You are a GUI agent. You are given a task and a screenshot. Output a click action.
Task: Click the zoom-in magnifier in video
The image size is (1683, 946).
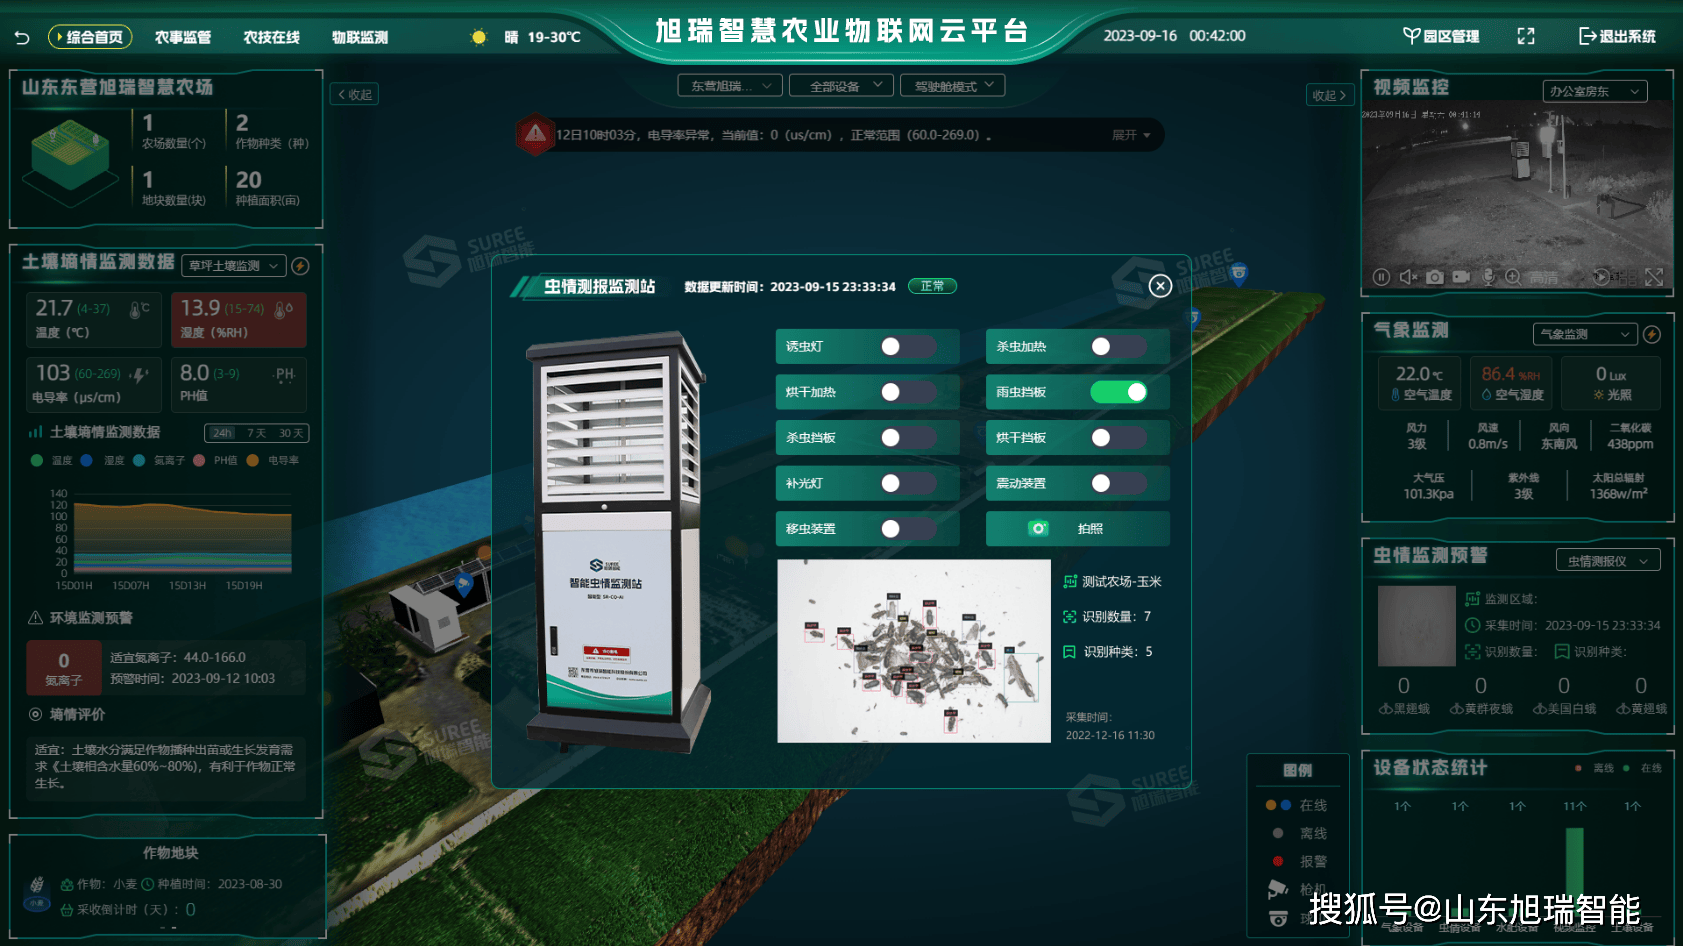1512,277
